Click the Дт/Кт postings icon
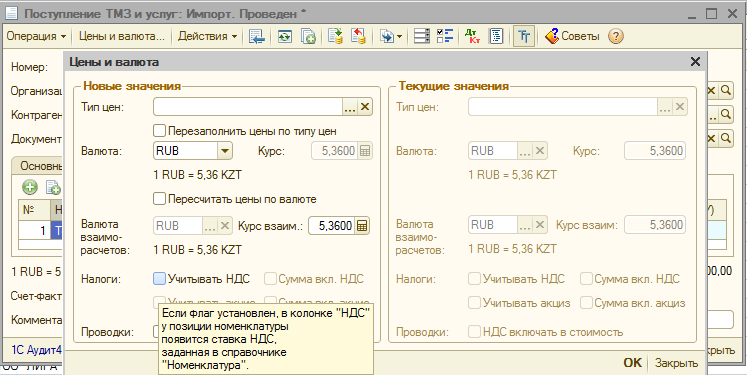The image size is (747, 375). (x=472, y=36)
